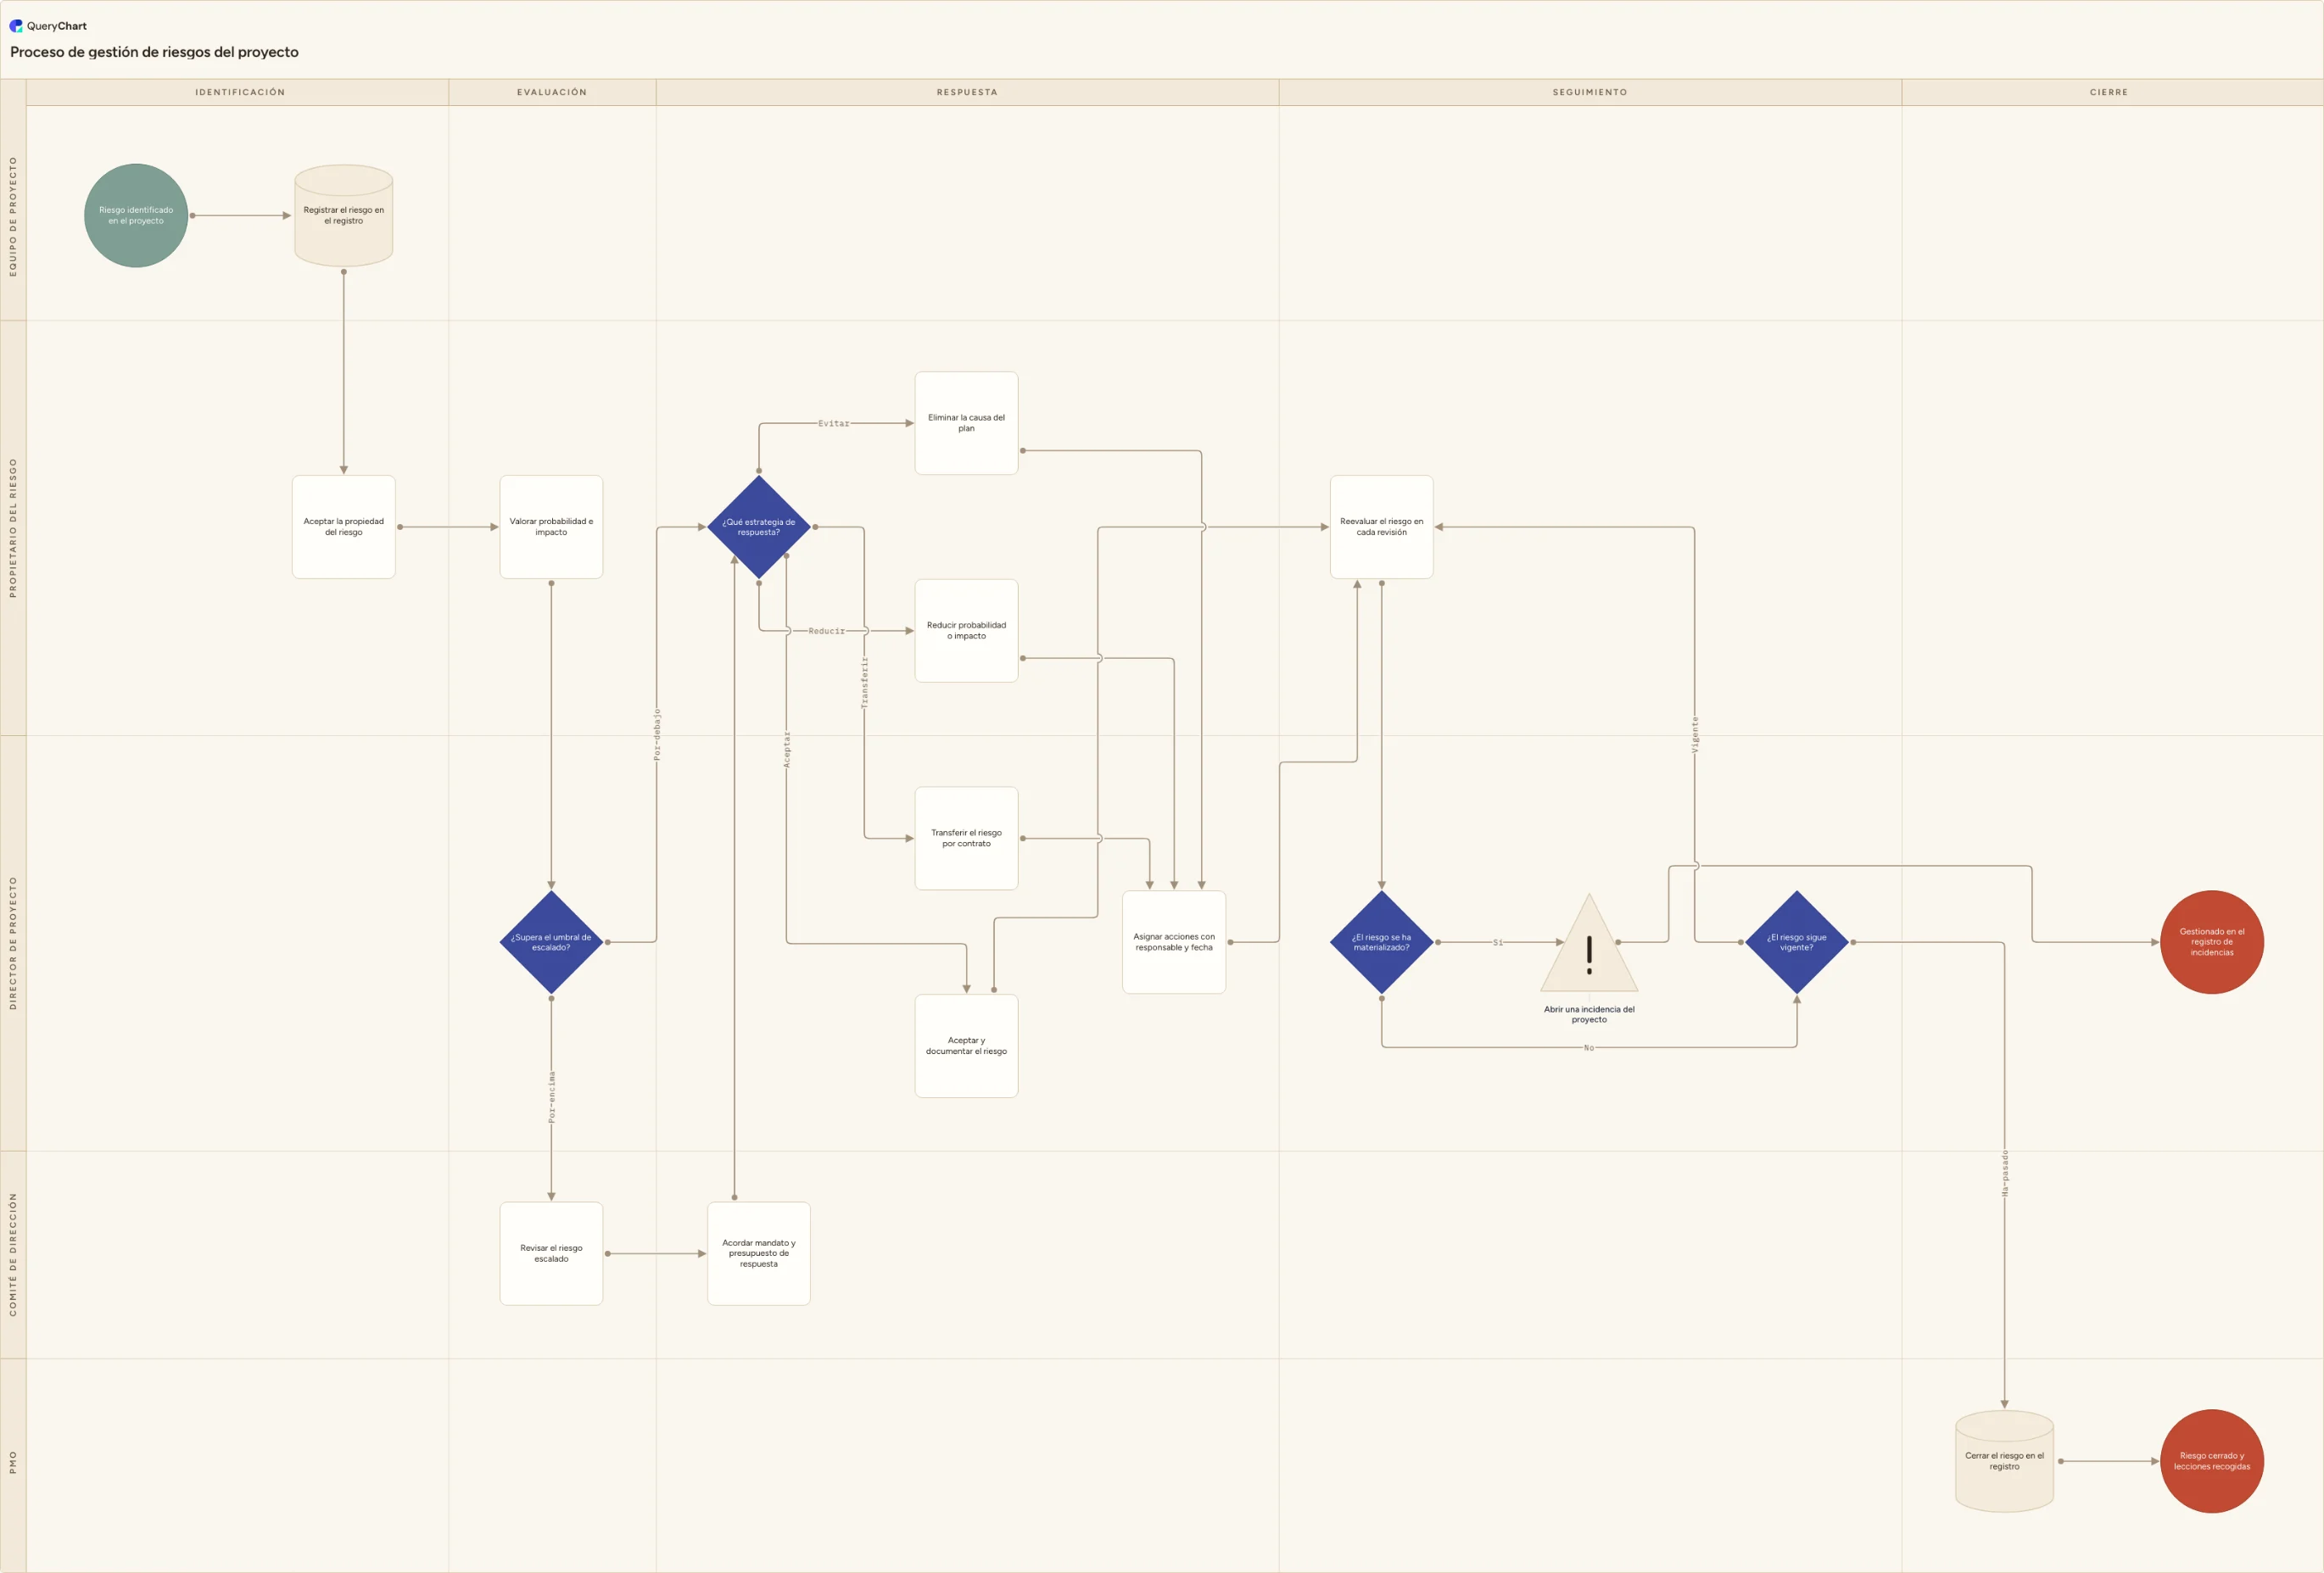Select the 'Transferir el riesgo por contrato' box
This screenshot has height=1573, width=2324.
[x=967, y=838]
